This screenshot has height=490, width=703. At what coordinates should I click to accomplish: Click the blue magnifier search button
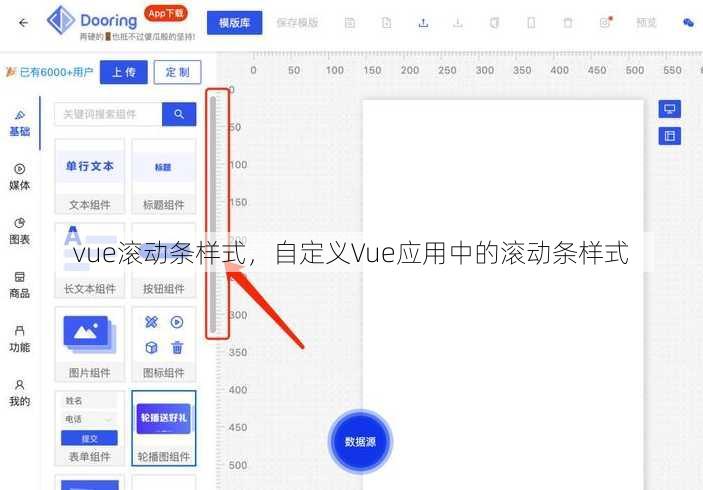tap(179, 114)
